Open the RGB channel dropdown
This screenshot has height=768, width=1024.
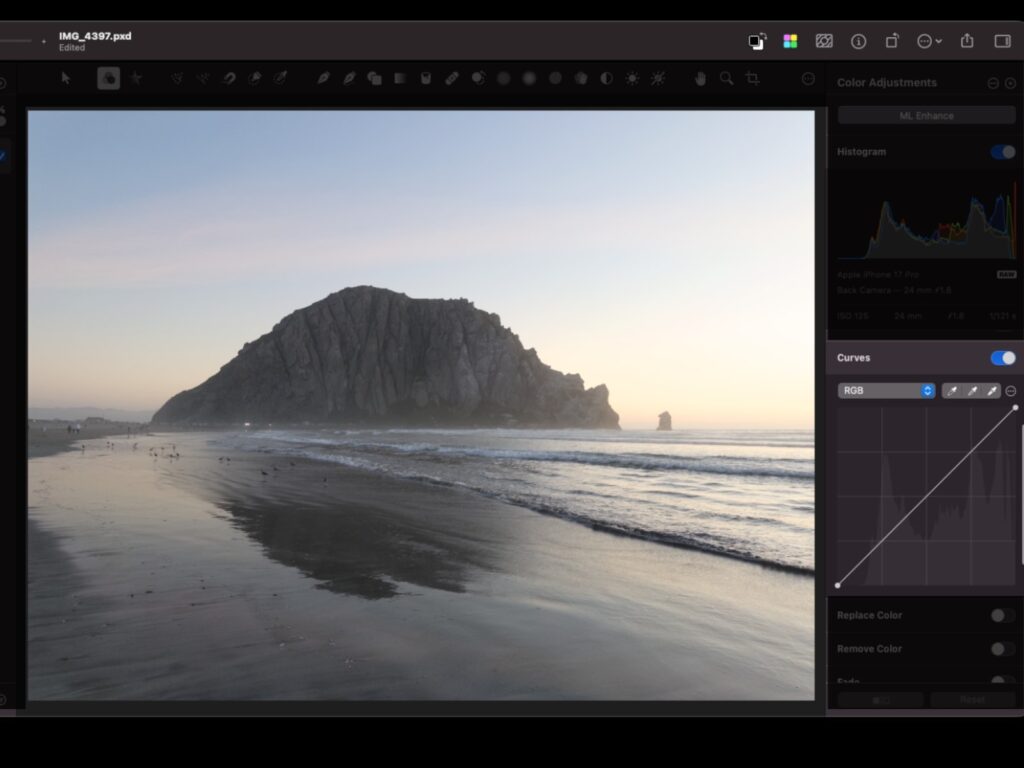pyautogui.click(x=886, y=391)
